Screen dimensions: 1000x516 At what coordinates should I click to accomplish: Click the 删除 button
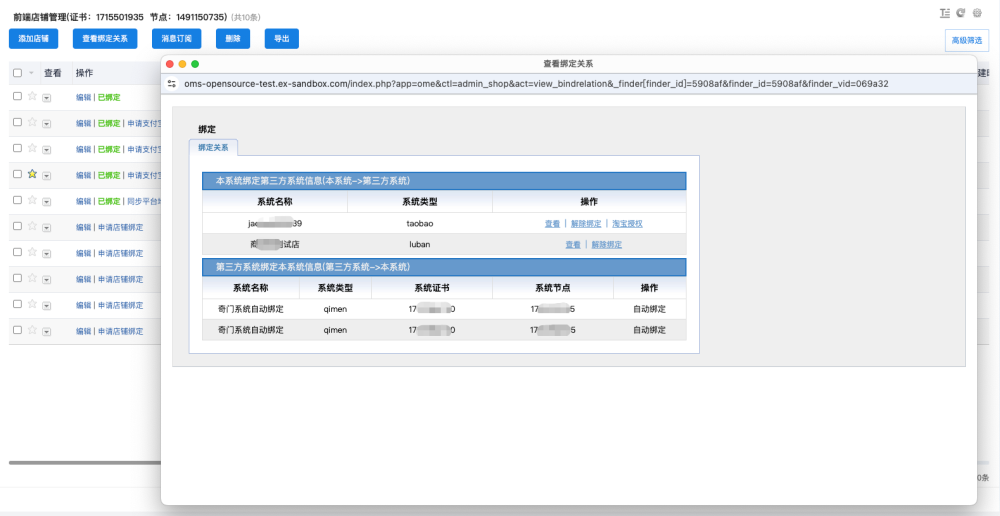pos(233,39)
